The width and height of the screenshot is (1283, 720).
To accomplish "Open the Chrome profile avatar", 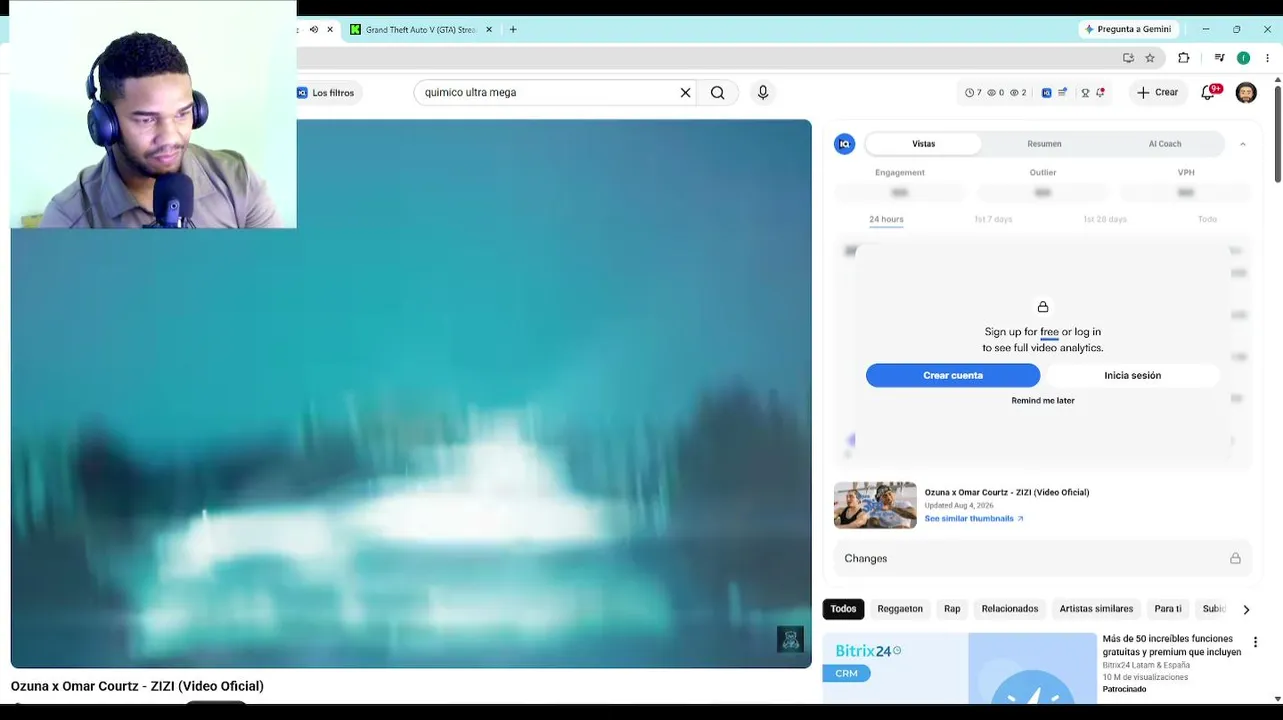I will click(1243, 58).
